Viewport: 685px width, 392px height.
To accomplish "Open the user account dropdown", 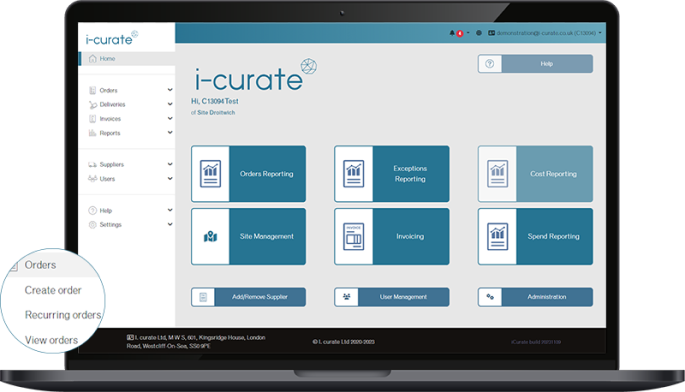I will [x=545, y=33].
